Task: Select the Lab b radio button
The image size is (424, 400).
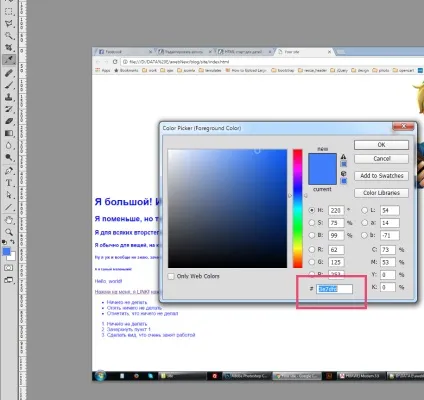Action: [x=364, y=235]
